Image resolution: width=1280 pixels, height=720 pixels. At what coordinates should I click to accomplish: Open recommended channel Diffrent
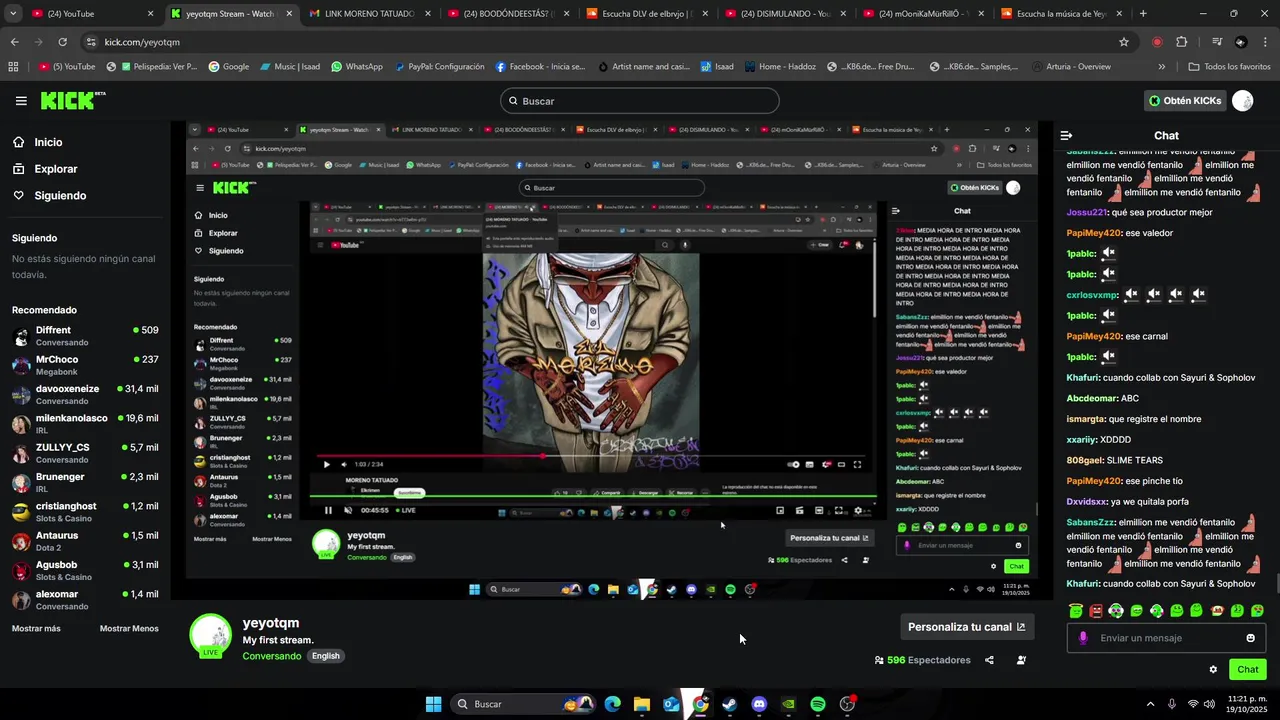[x=85, y=336]
